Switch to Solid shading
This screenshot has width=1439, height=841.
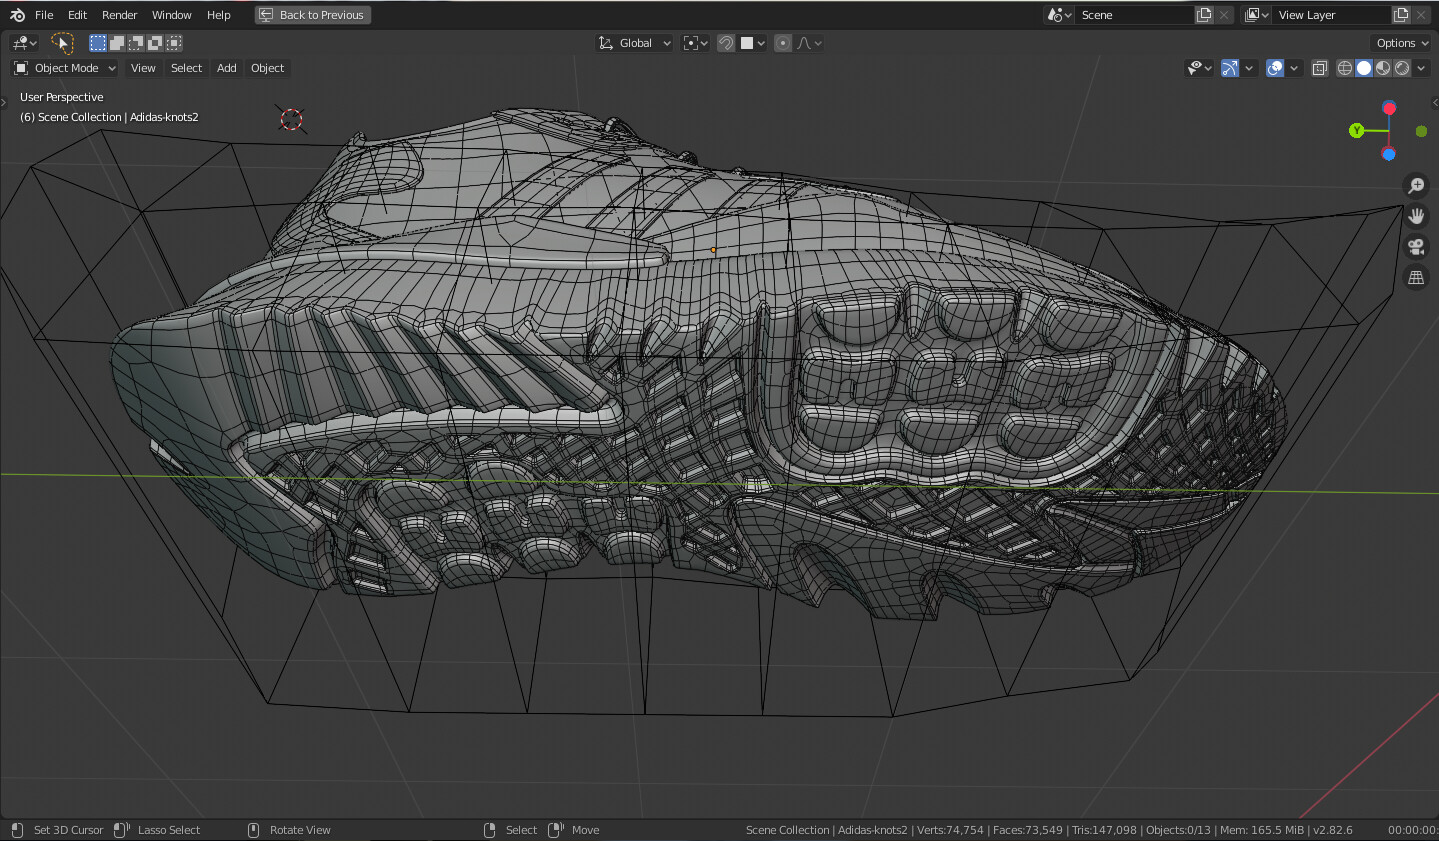[1364, 68]
